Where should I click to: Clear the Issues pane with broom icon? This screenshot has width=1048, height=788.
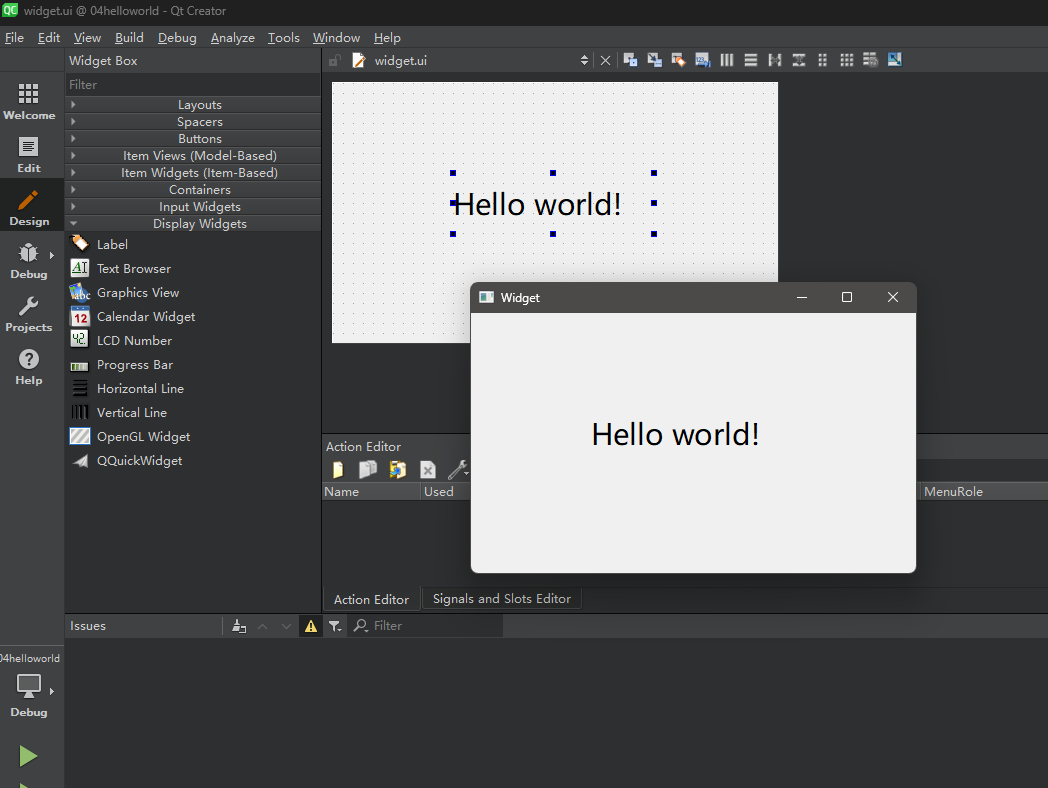click(x=238, y=626)
